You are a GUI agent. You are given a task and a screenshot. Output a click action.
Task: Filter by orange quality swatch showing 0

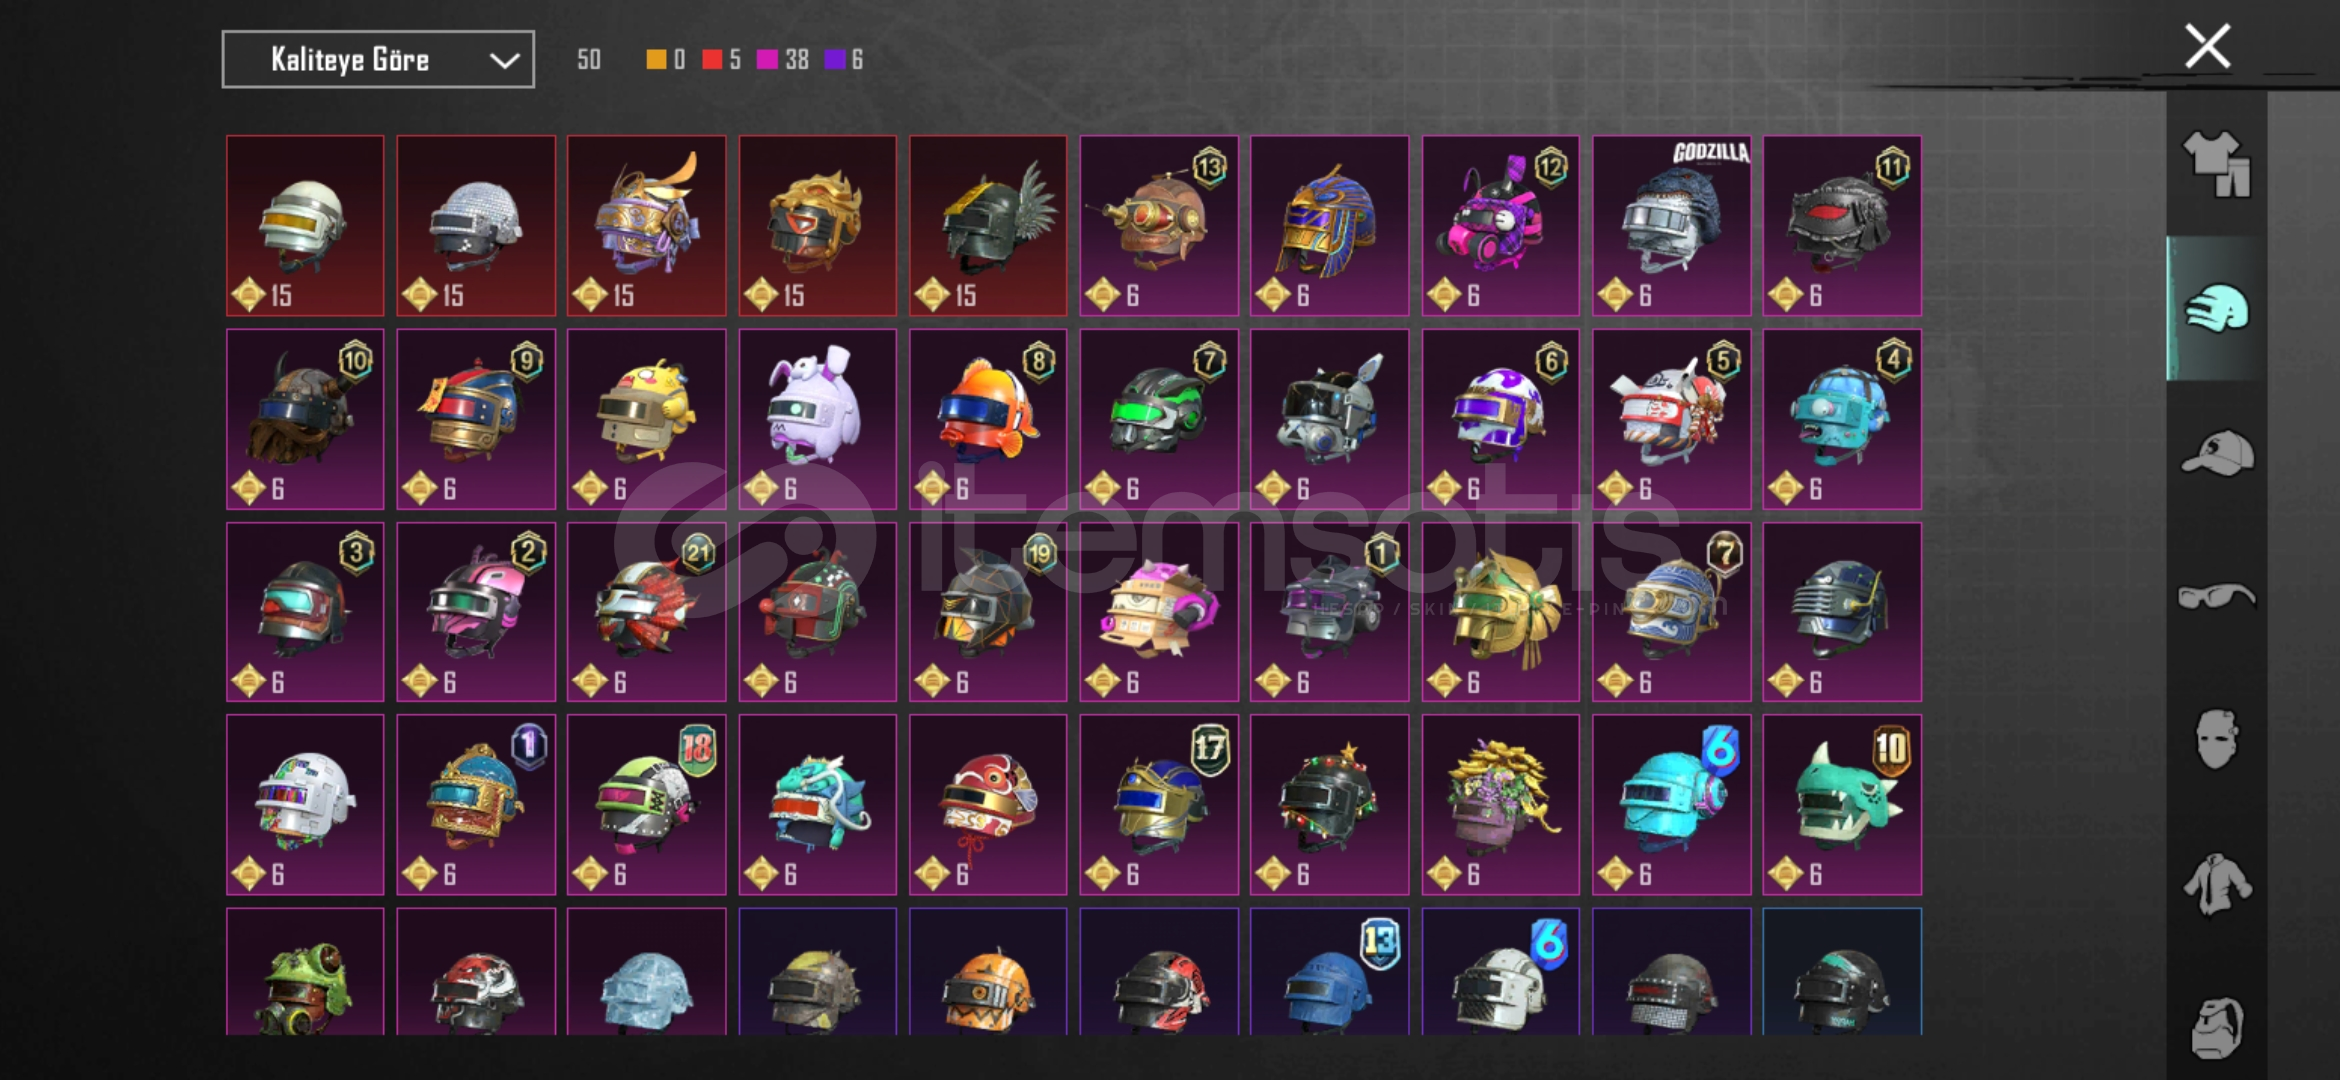(665, 60)
